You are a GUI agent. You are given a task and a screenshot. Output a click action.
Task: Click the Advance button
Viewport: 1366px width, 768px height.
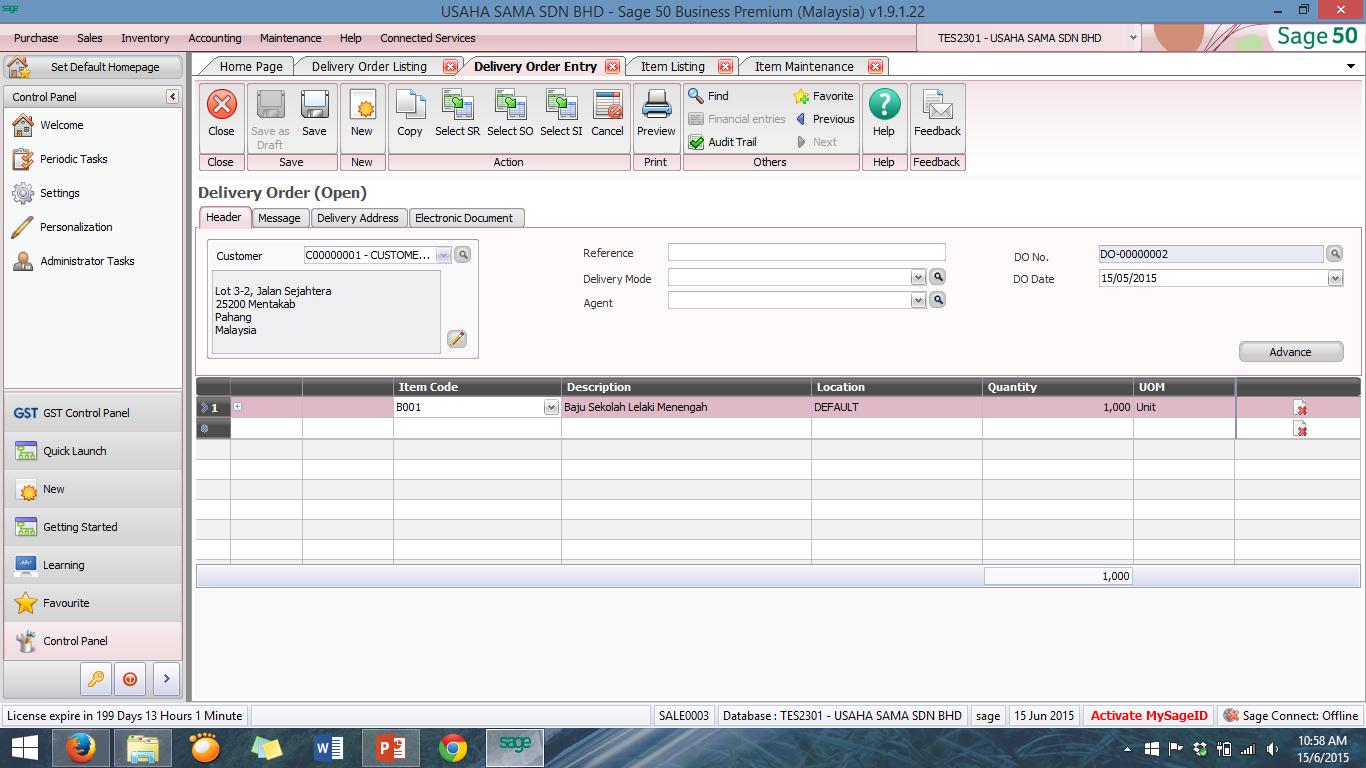point(1291,352)
